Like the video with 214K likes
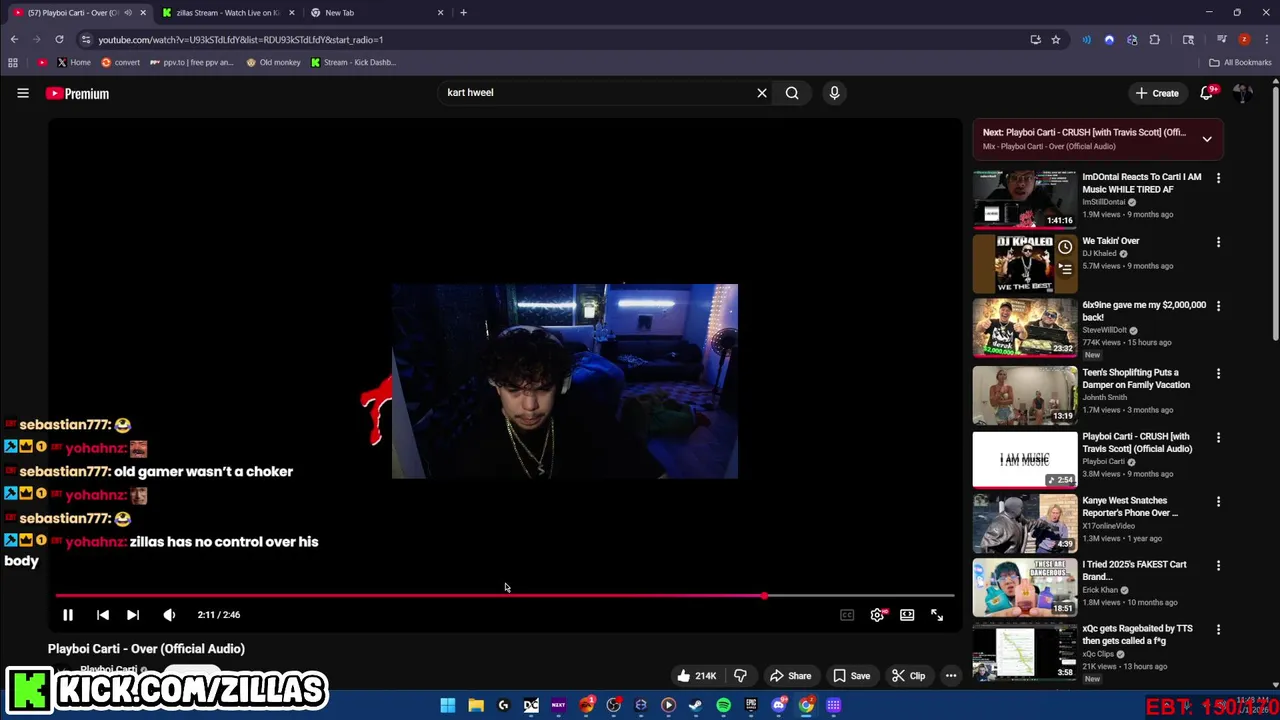 (696, 676)
